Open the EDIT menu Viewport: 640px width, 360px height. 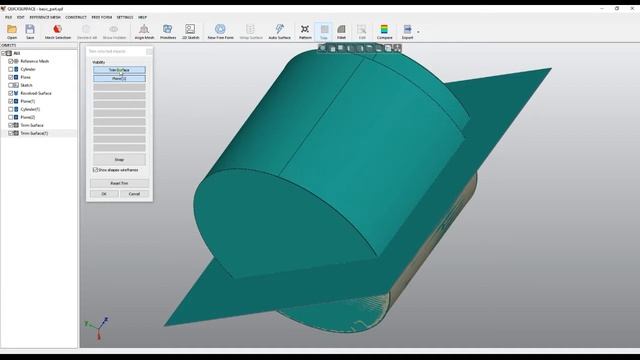coord(20,17)
